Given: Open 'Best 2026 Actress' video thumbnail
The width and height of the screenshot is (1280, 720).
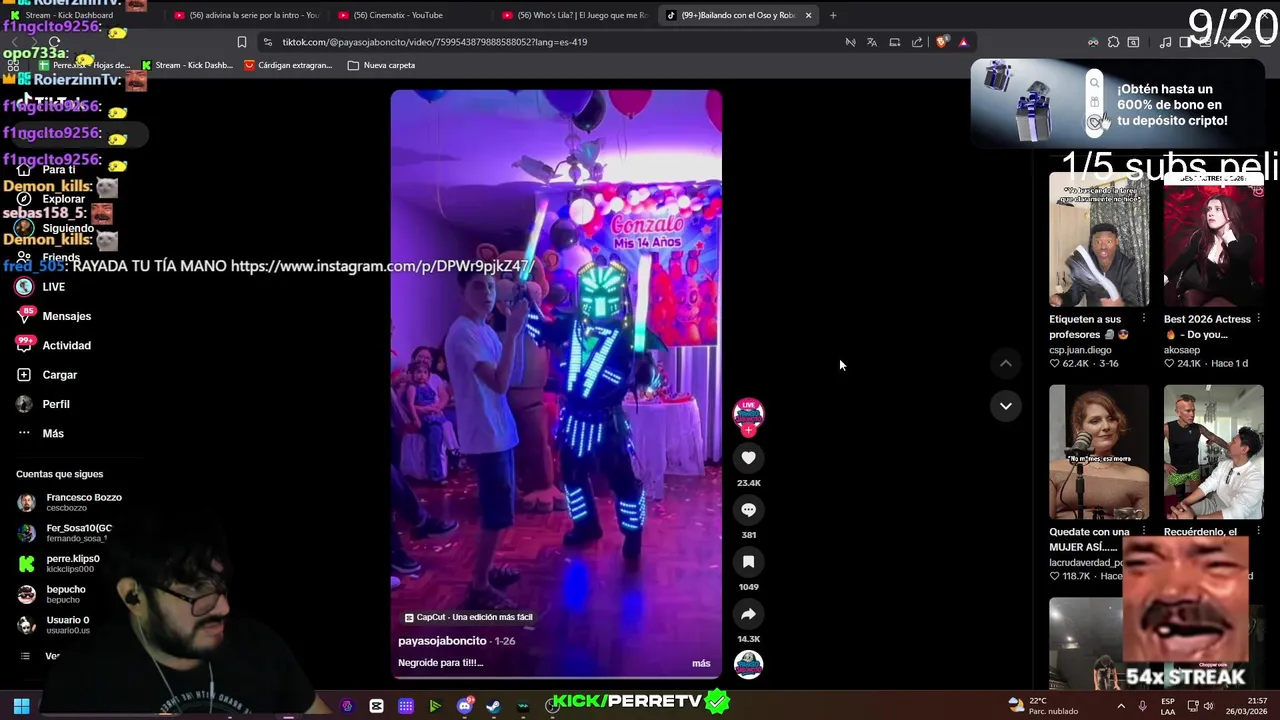Looking at the screenshot, I should [x=1213, y=239].
